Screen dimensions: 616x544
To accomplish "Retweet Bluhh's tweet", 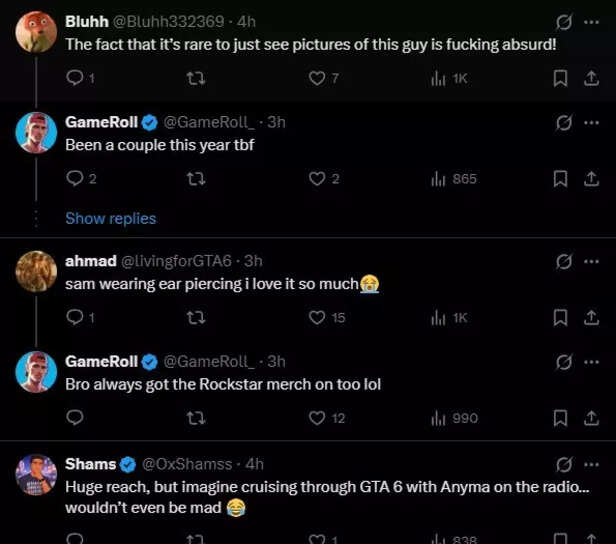I will click(x=195, y=78).
